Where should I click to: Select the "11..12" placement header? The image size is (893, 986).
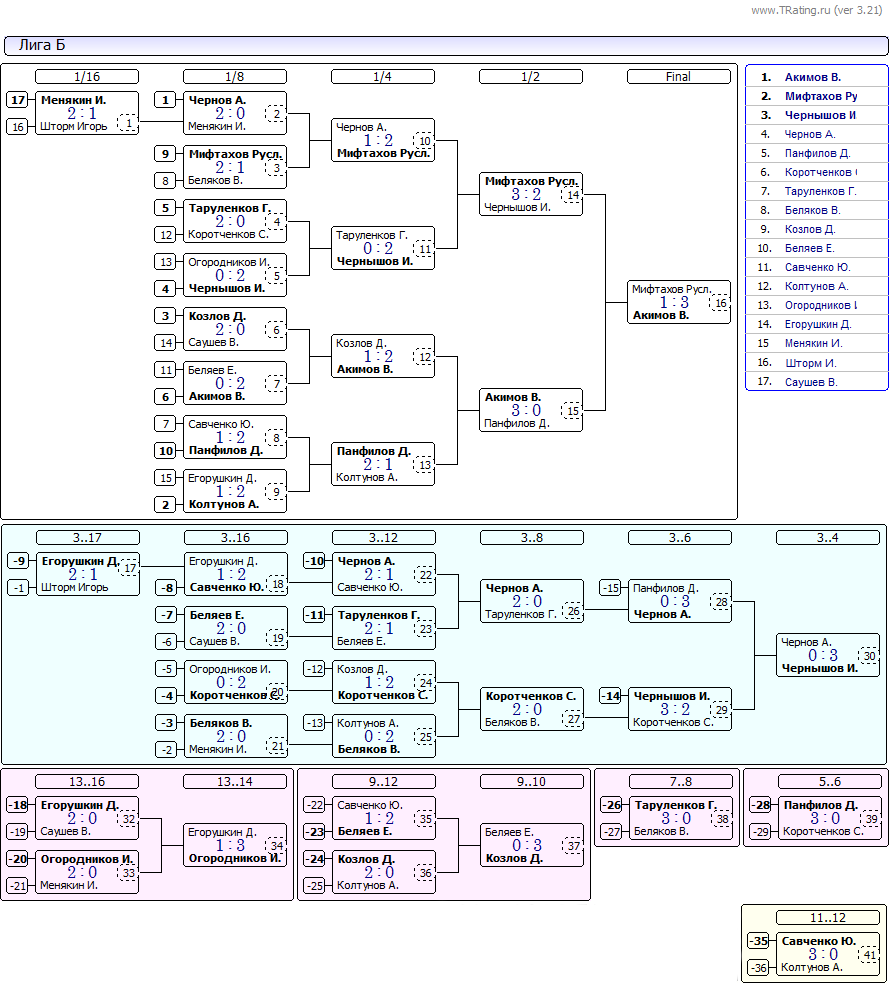pos(828,917)
